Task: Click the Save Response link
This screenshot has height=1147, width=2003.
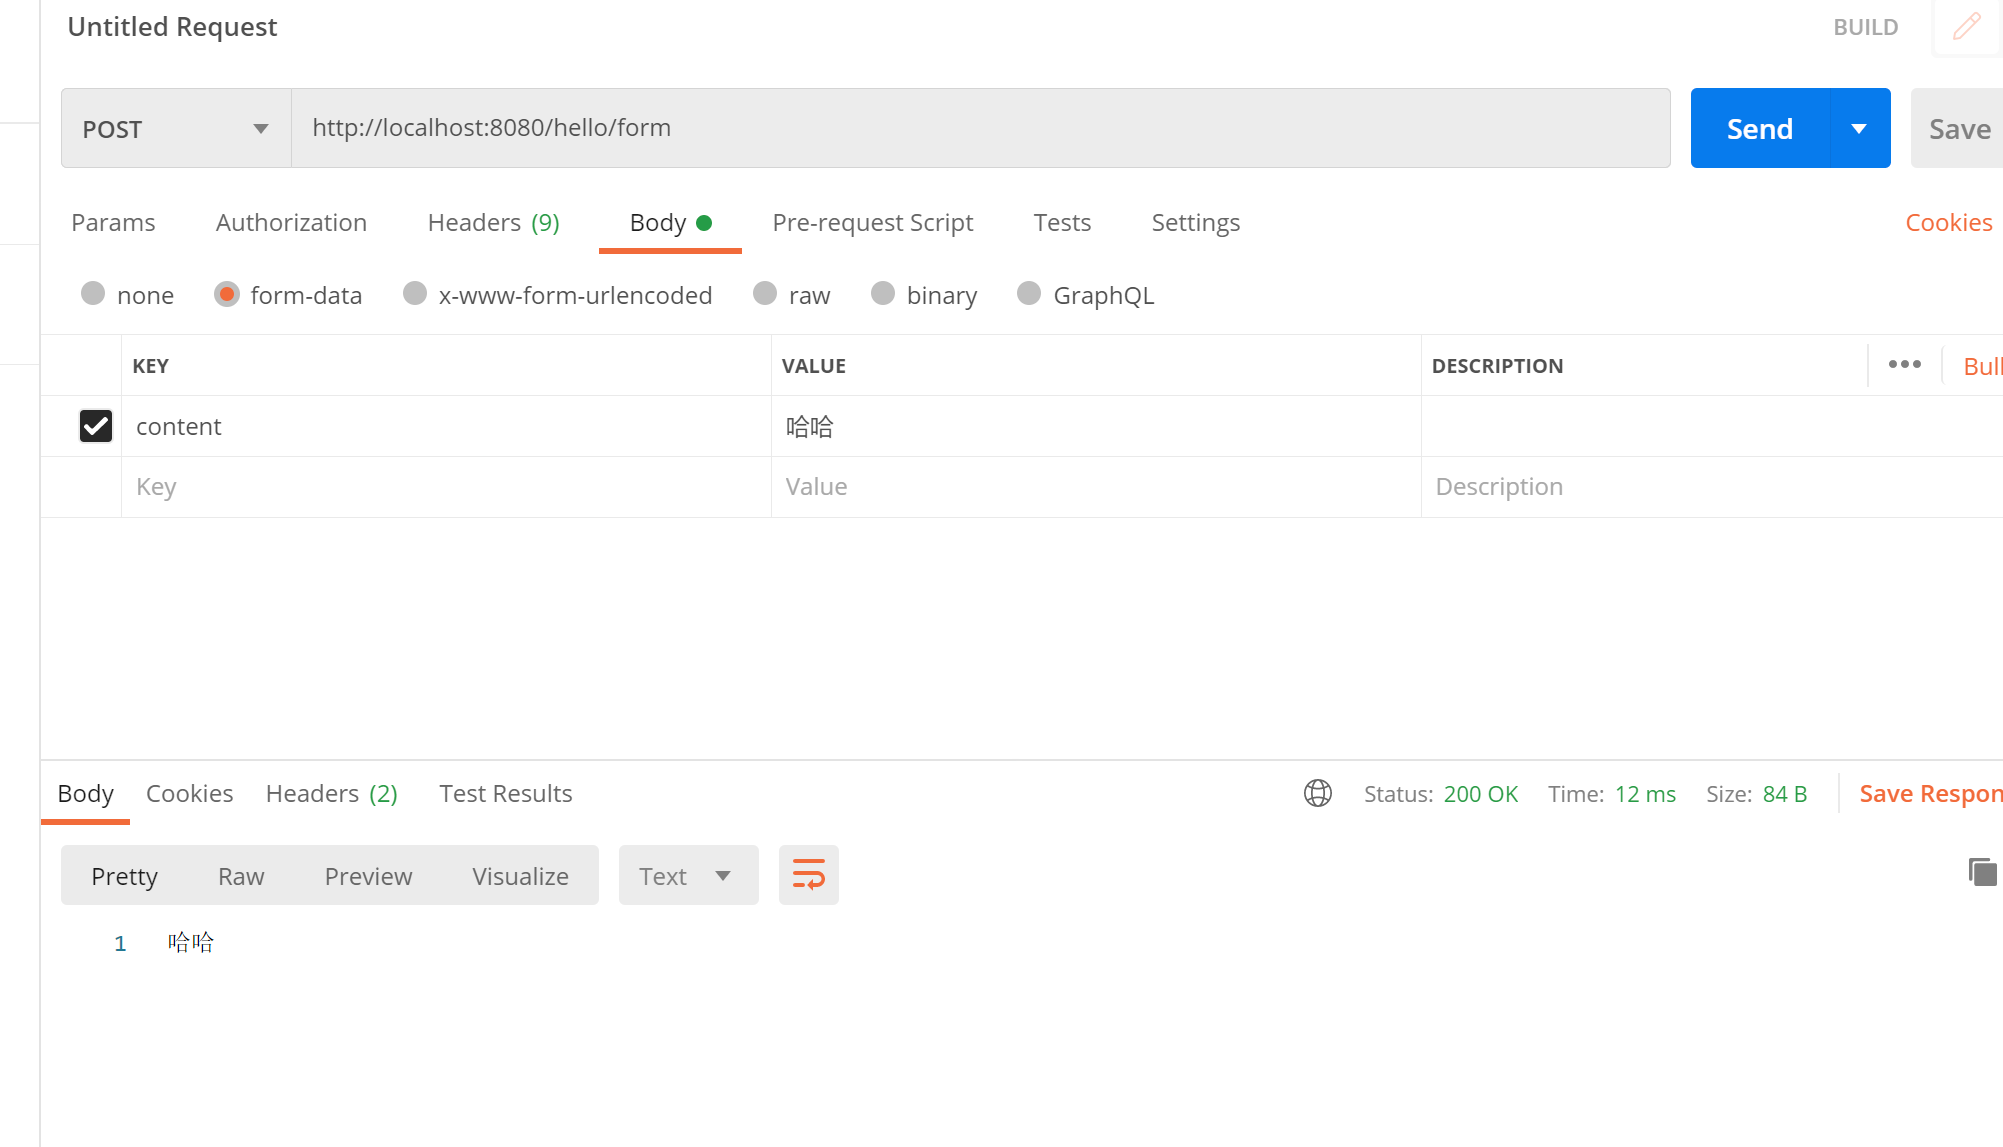Action: [x=1930, y=793]
